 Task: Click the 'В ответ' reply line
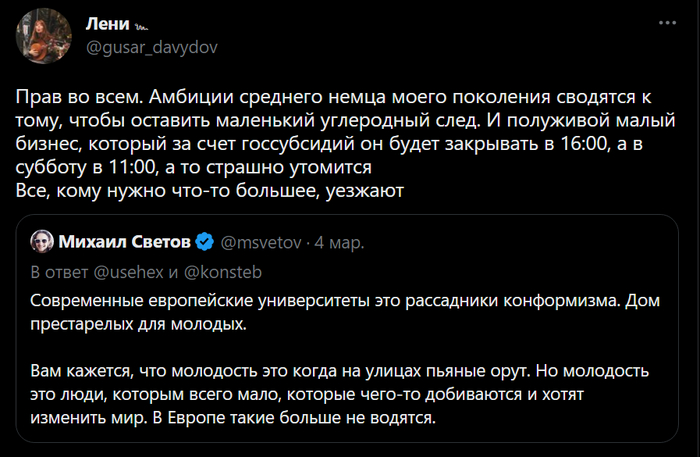(56, 271)
